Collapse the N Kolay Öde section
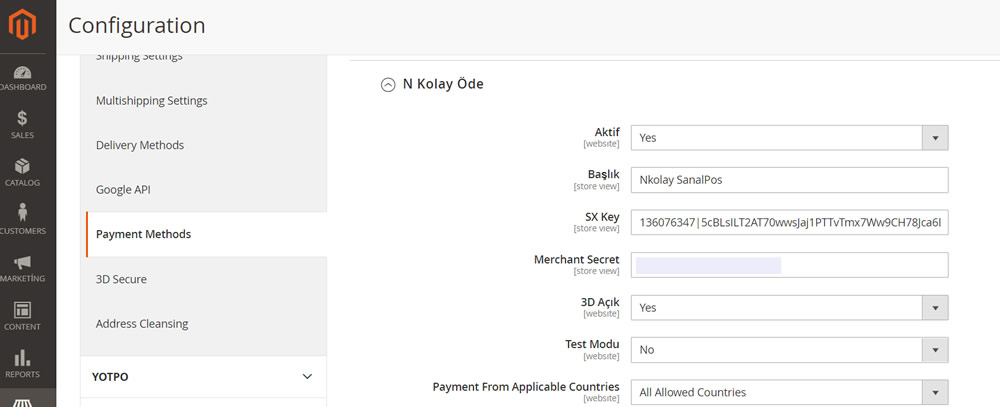The width and height of the screenshot is (1000, 407). click(388, 85)
